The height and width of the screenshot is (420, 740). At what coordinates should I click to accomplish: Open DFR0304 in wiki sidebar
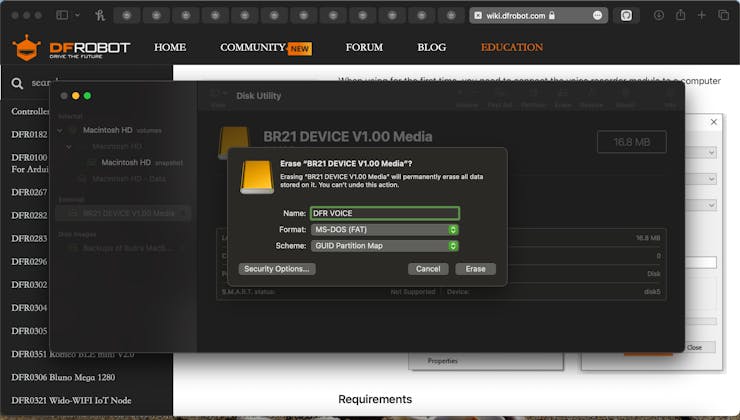tap(29, 308)
